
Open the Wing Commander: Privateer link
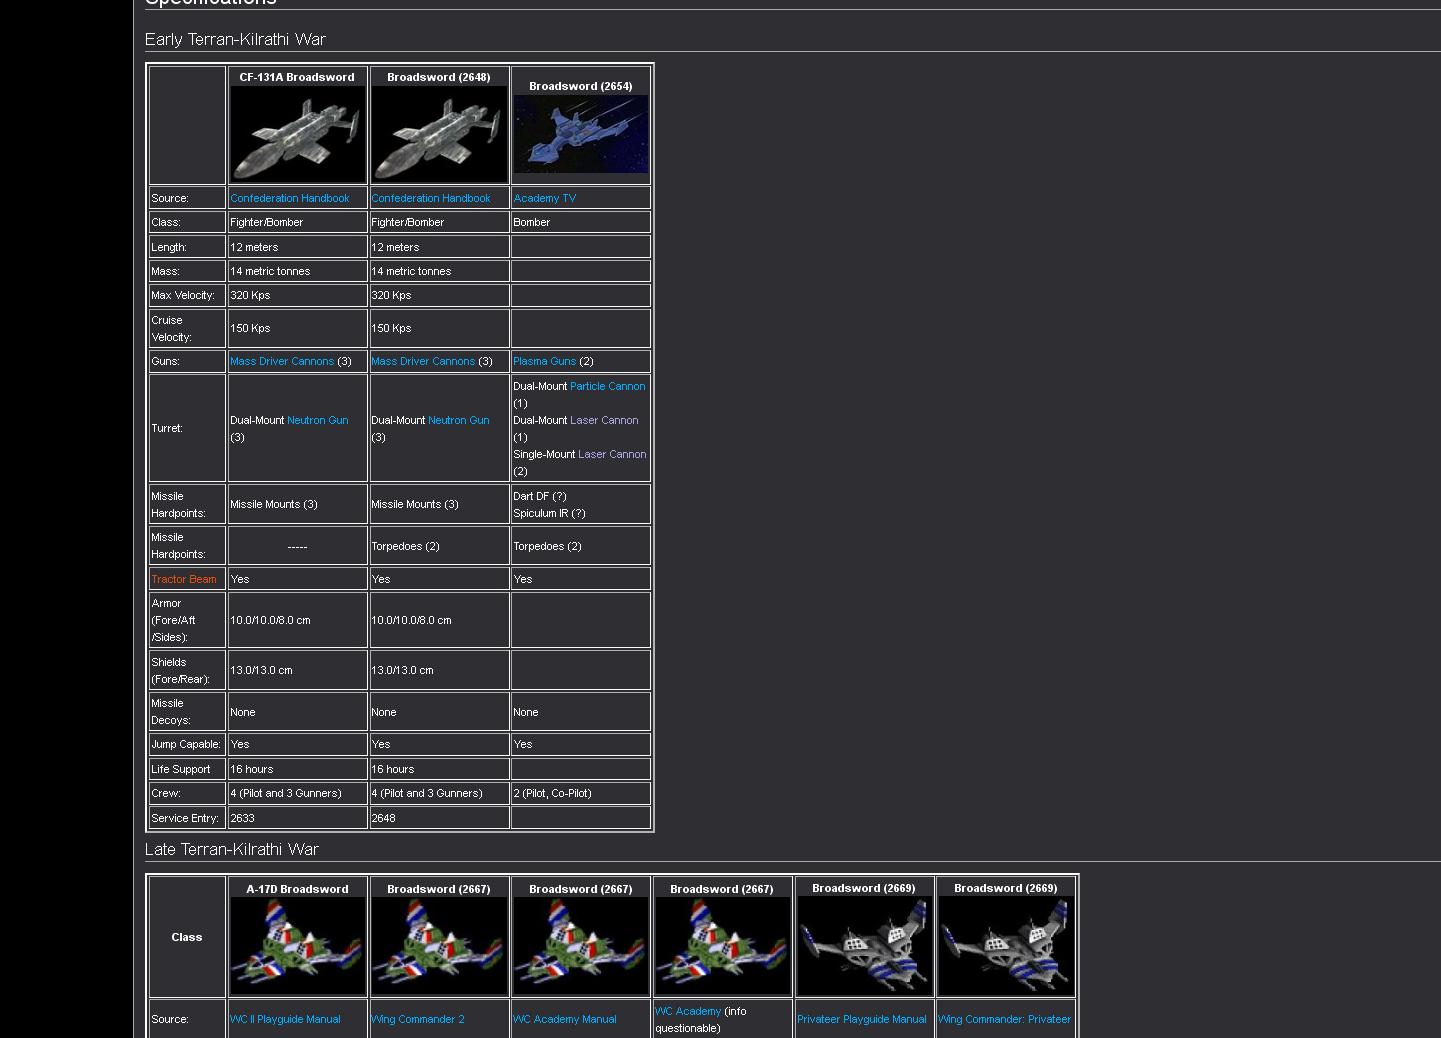click(1004, 1019)
